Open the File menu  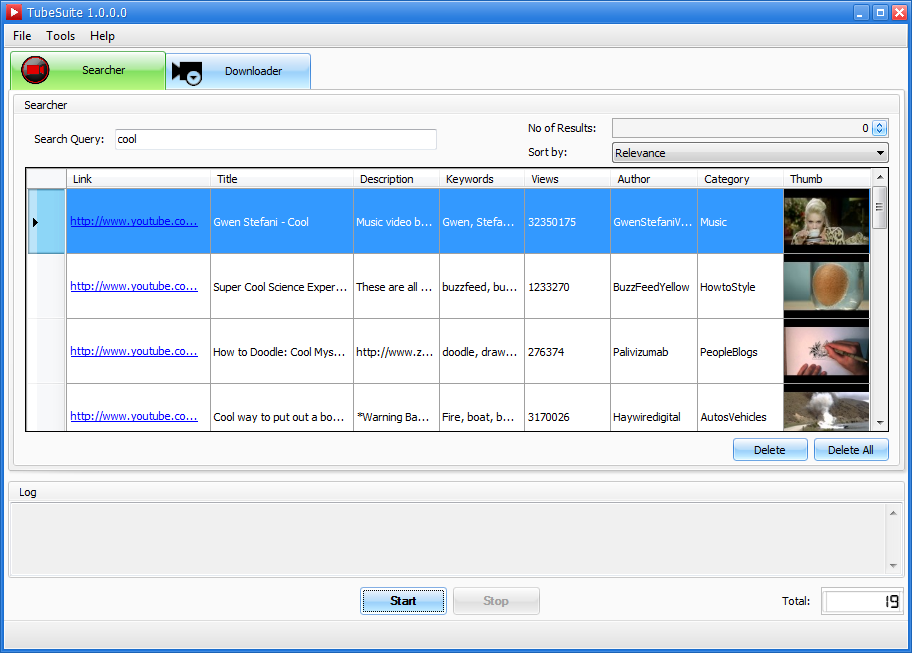tap(22, 36)
